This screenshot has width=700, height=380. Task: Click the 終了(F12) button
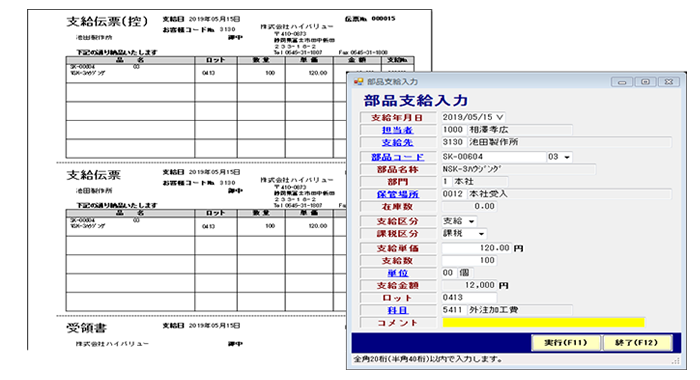(637, 342)
